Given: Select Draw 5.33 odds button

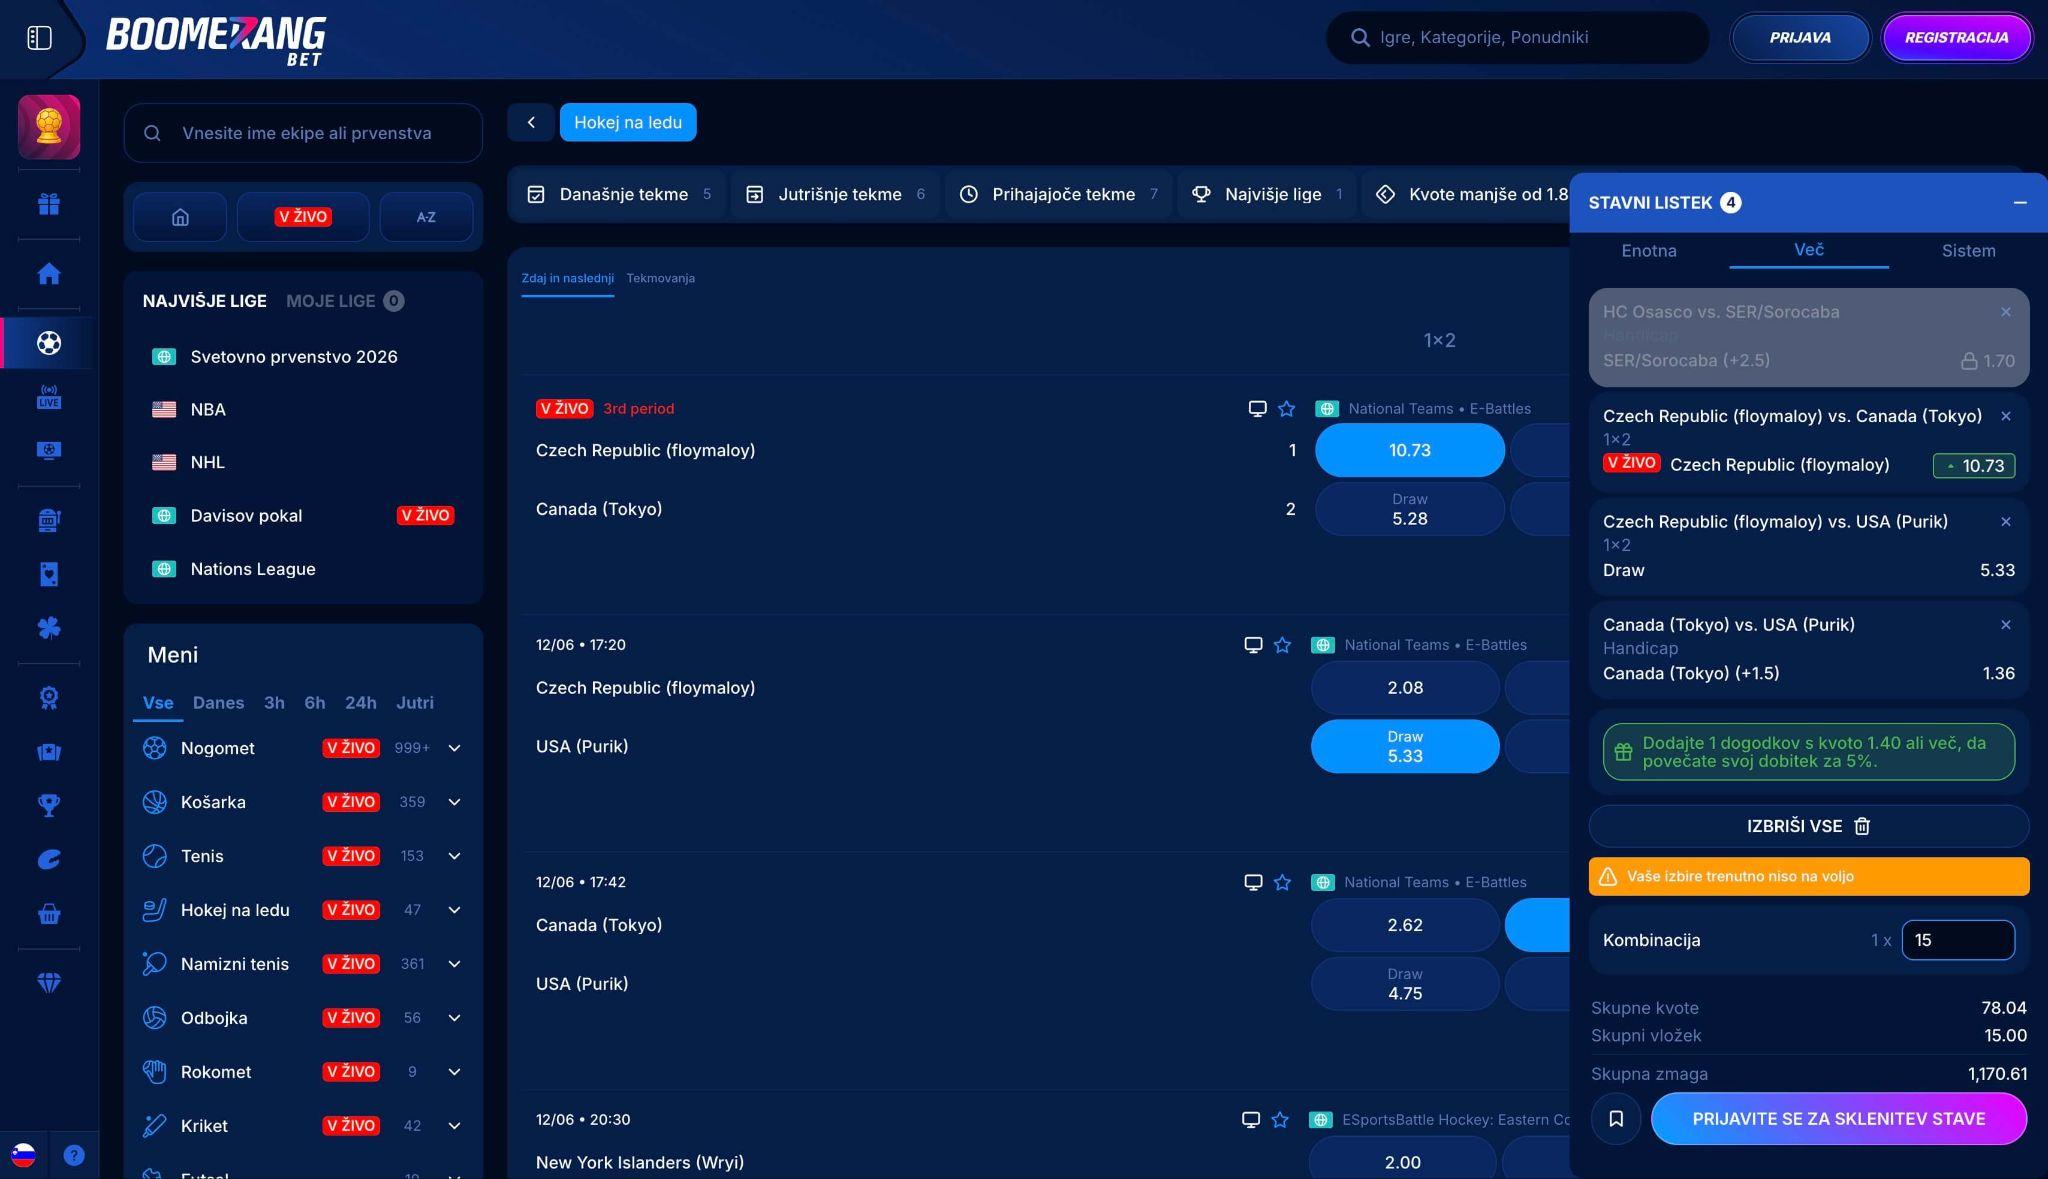Looking at the screenshot, I should tap(1404, 746).
